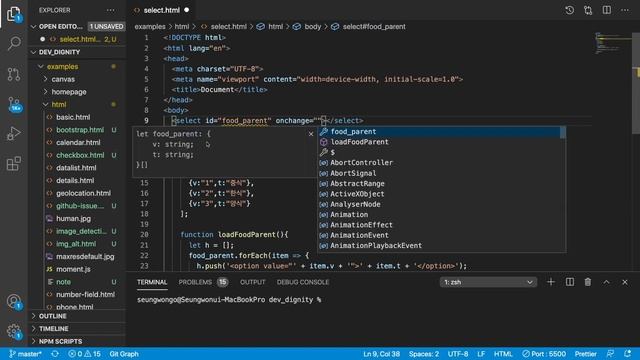Image resolution: width=640 pixels, height=360 pixels.
Task: Open Run and Debug view
Action: (x=14, y=133)
